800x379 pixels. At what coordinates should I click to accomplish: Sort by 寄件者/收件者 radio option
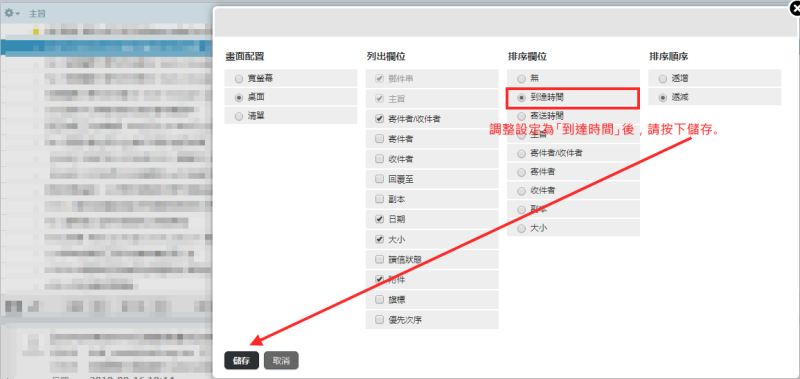click(521, 154)
